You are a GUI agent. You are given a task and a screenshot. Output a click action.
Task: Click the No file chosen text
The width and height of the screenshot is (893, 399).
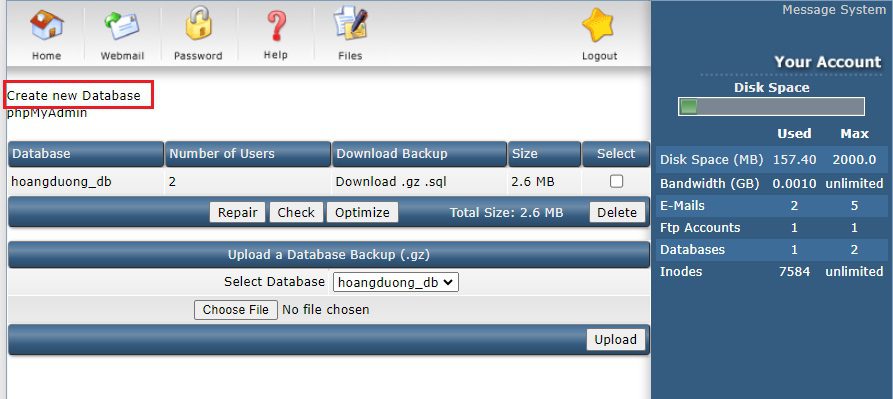[326, 310]
